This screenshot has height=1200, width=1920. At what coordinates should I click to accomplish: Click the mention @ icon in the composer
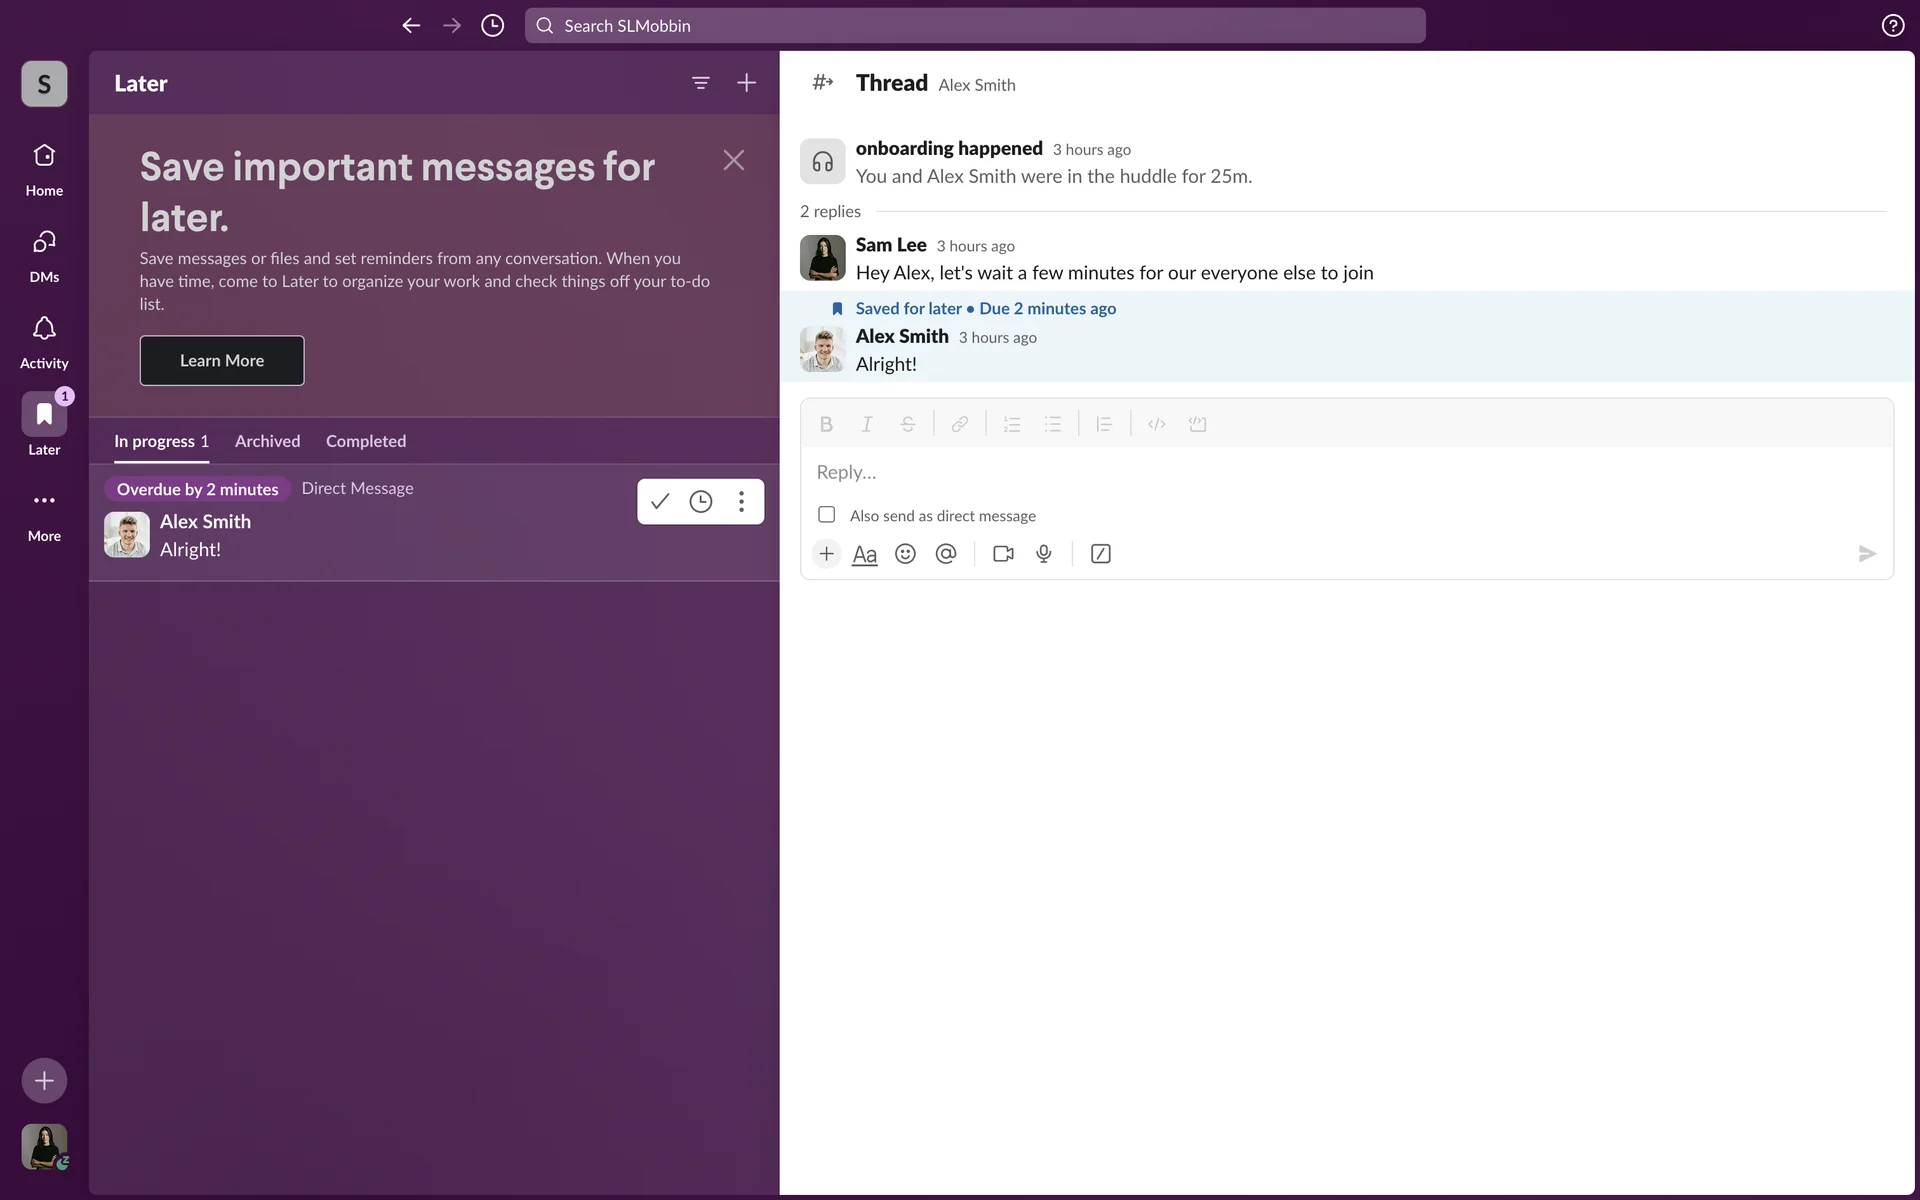[x=946, y=554]
